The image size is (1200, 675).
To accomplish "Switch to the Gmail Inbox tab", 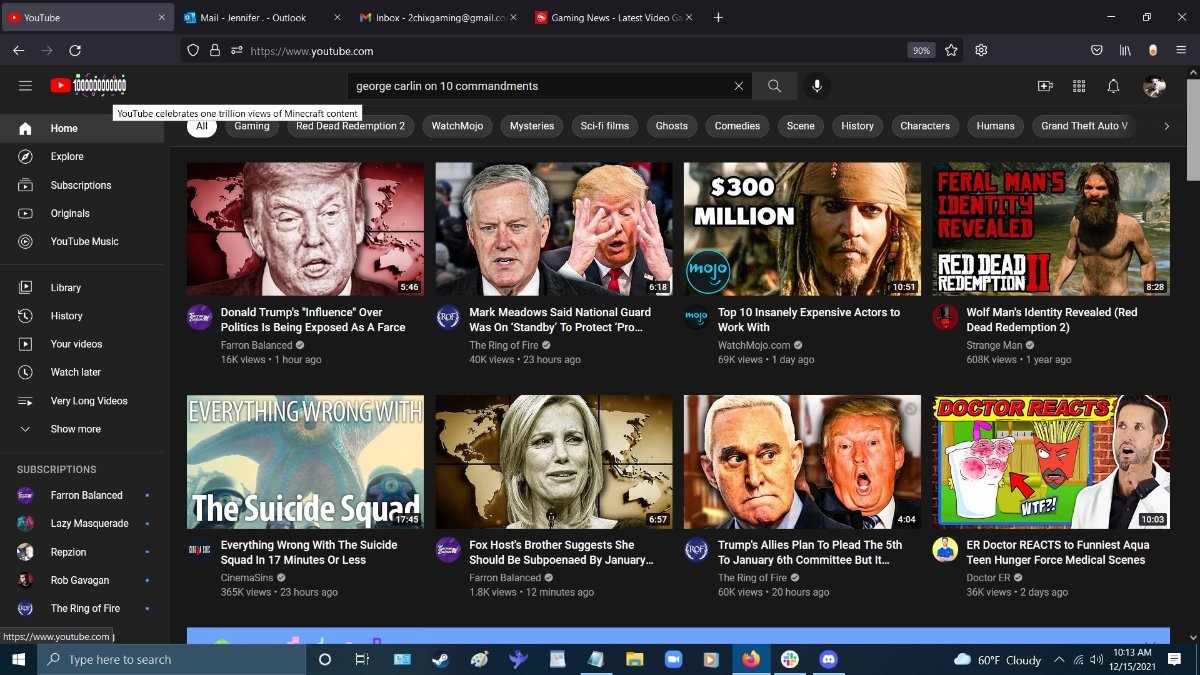I will (438, 17).
